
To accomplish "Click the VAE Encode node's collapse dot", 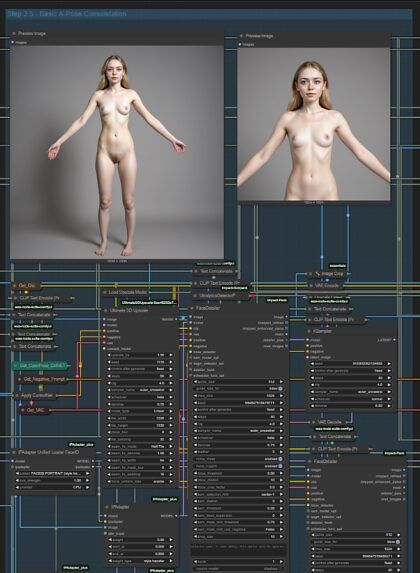I will pos(311,286).
